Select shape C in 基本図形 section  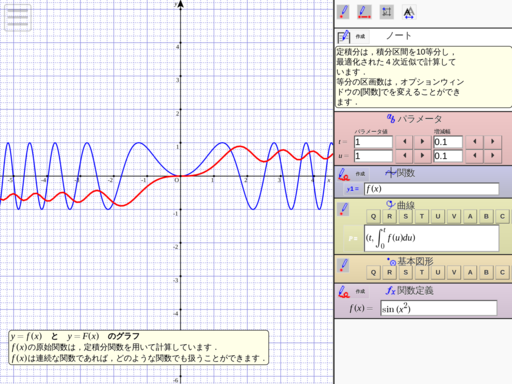(x=502, y=272)
